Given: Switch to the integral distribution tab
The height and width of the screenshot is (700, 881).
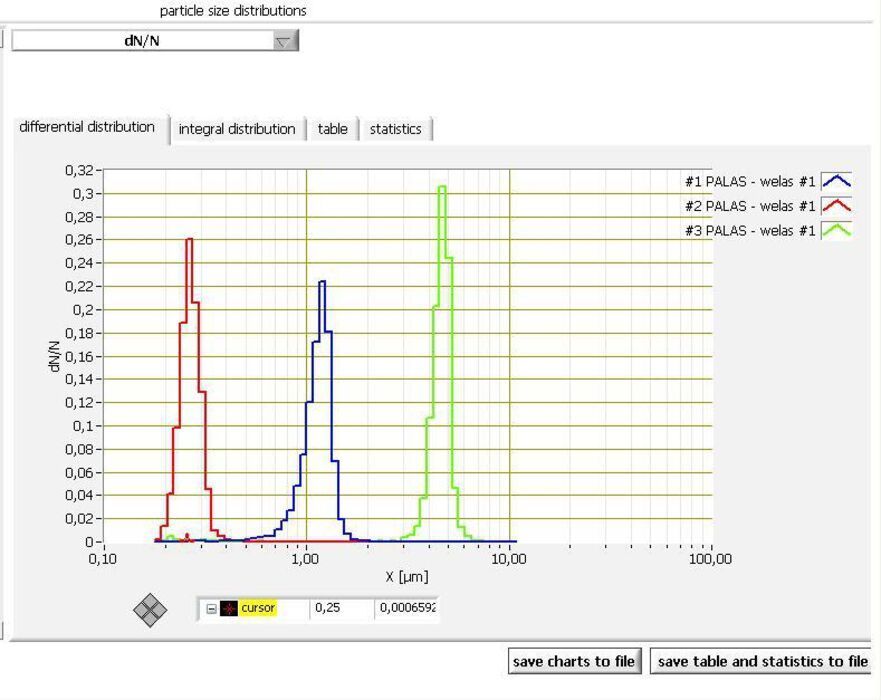Looking at the screenshot, I should [x=237, y=129].
